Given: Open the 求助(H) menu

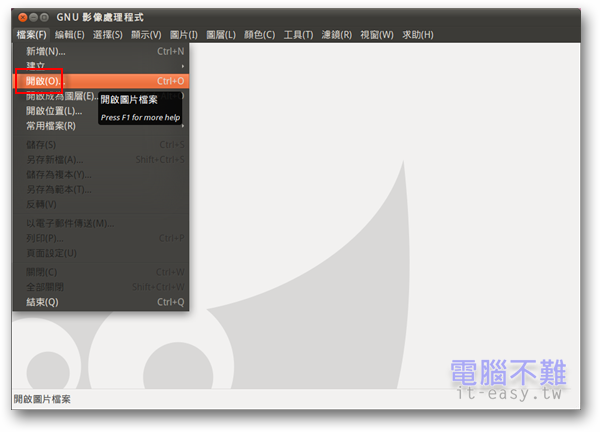Looking at the screenshot, I should pyautogui.click(x=417, y=35).
